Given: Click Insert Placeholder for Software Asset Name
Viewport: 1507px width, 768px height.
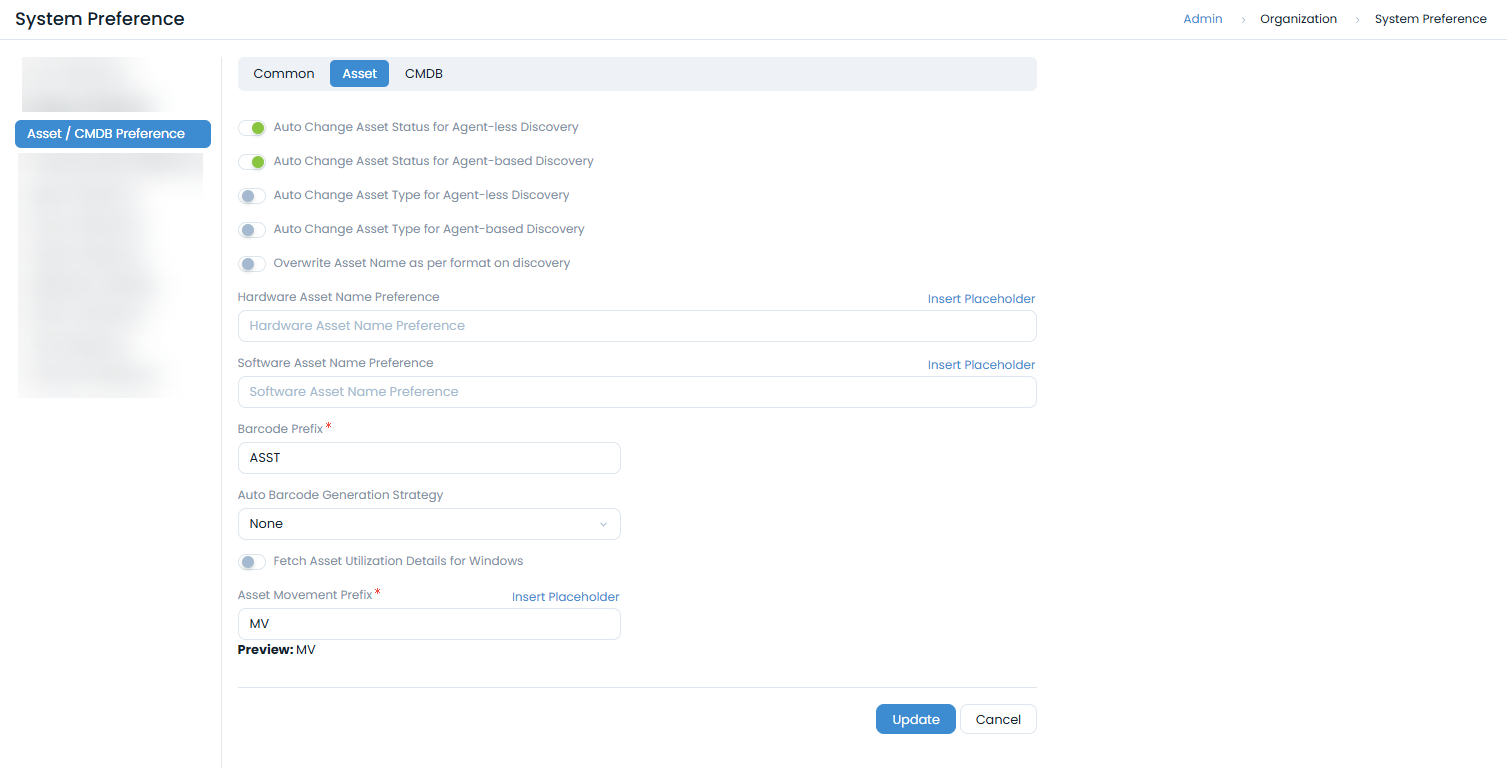Looking at the screenshot, I should (981, 365).
